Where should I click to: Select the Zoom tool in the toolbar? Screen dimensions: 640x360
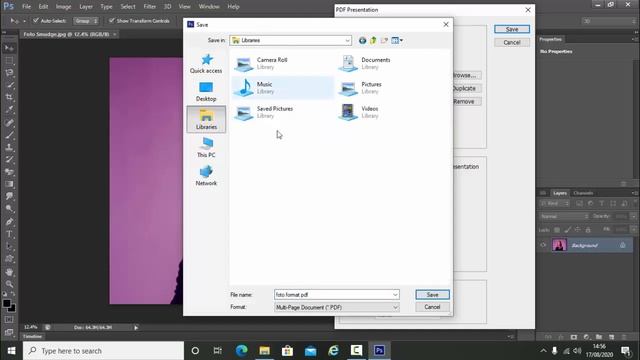pyautogui.click(x=9, y=284)
